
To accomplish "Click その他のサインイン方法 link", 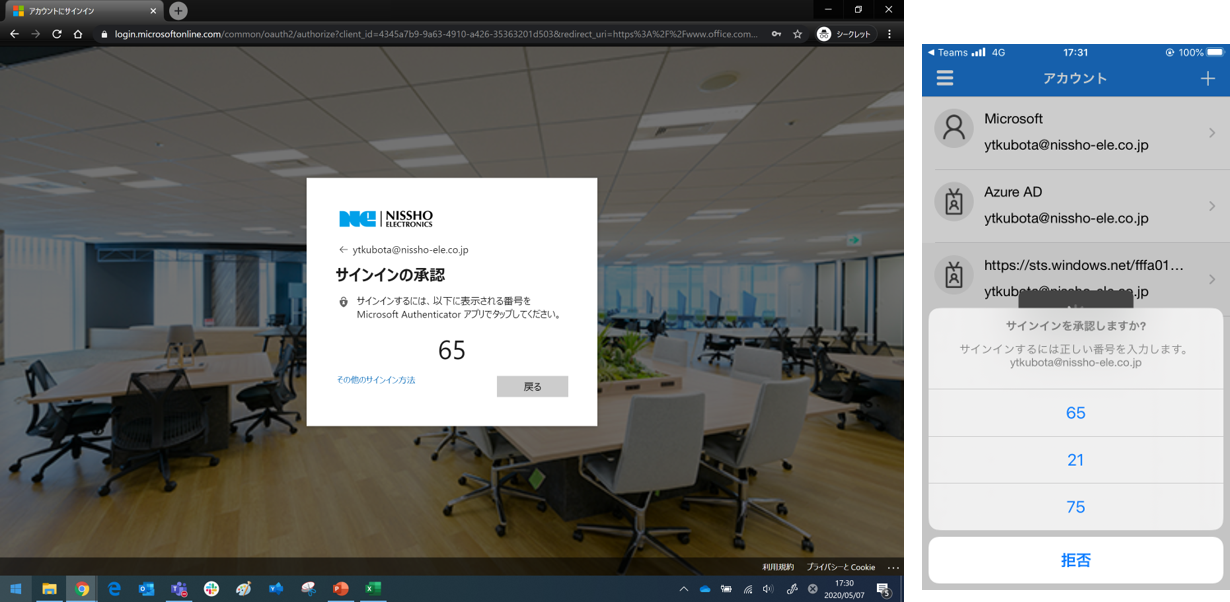I will click(376, 380).
